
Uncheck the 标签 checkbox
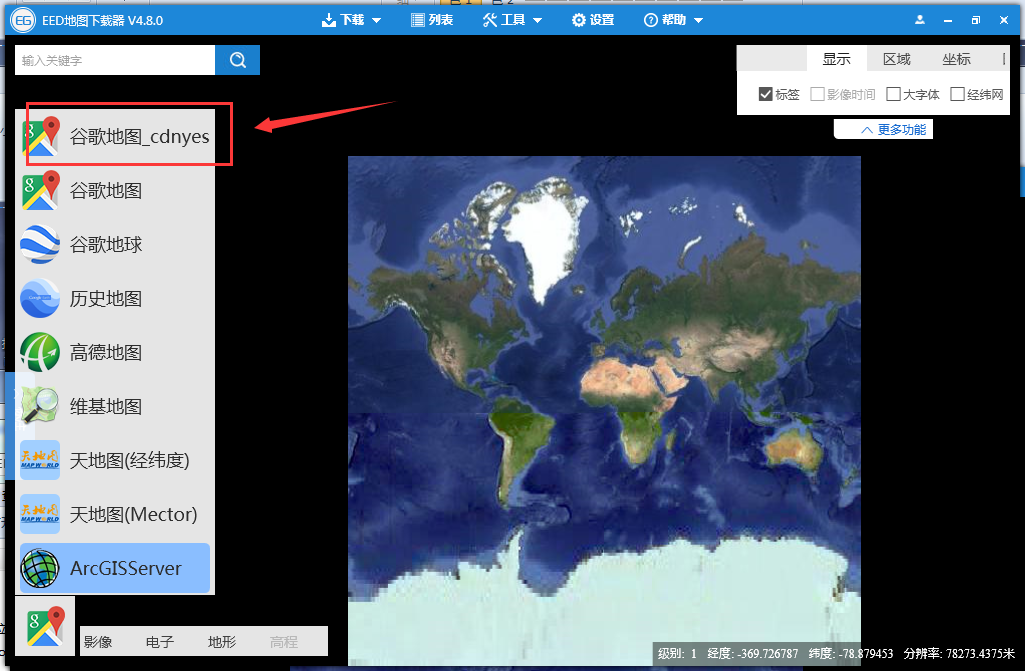click(x=766, y=94)
